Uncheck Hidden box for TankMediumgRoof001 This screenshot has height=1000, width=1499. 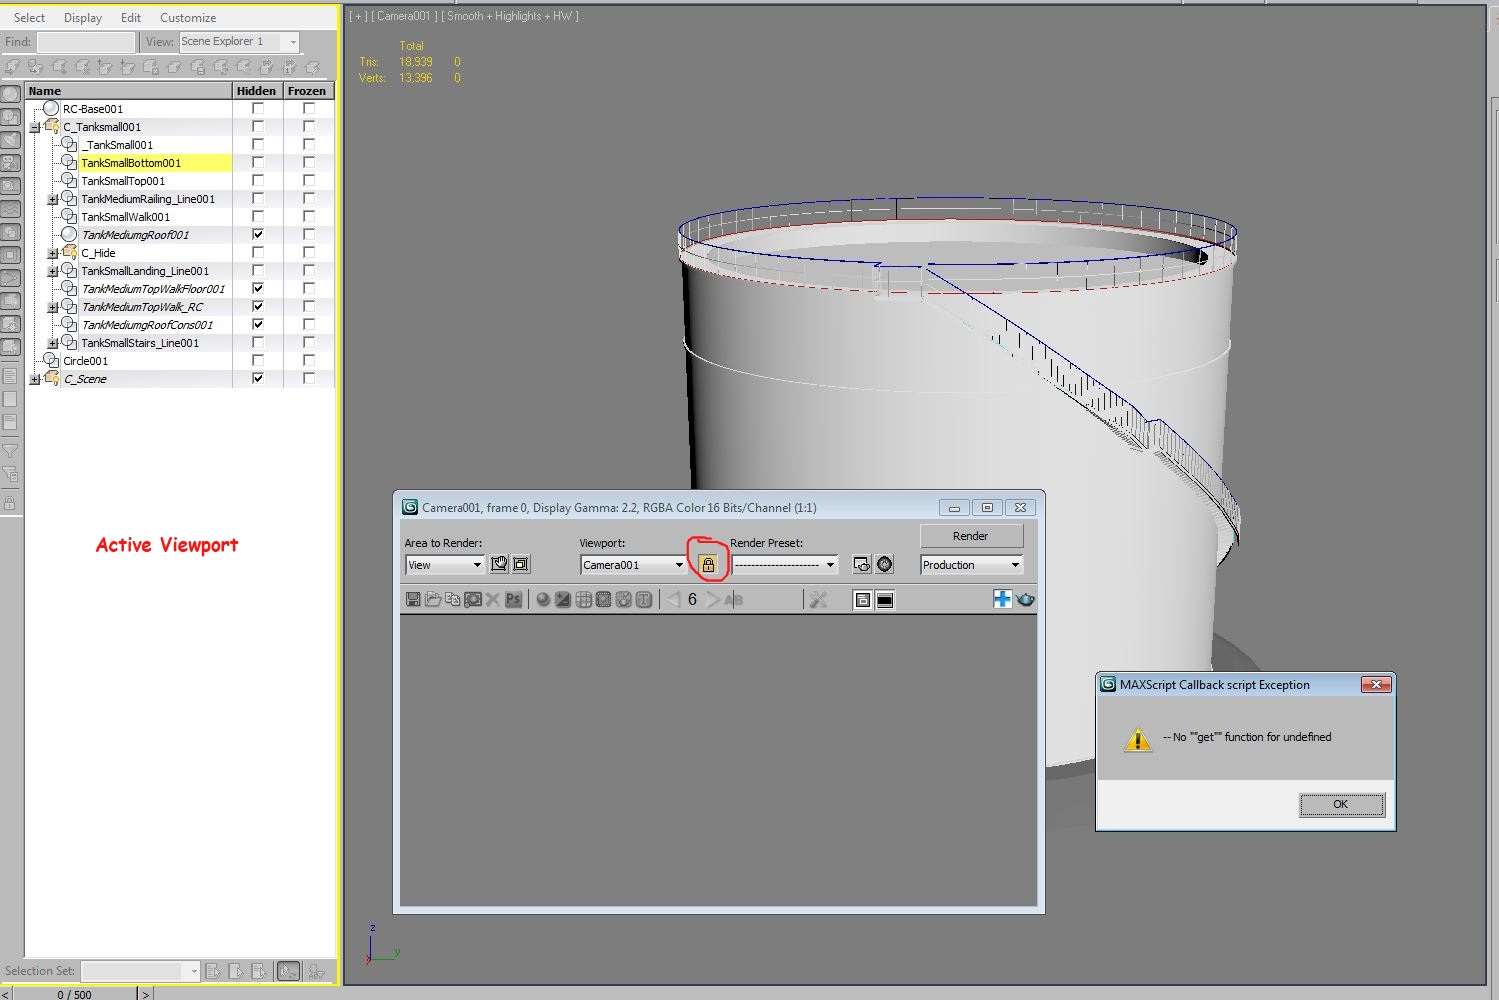click(x=258, y=235)
